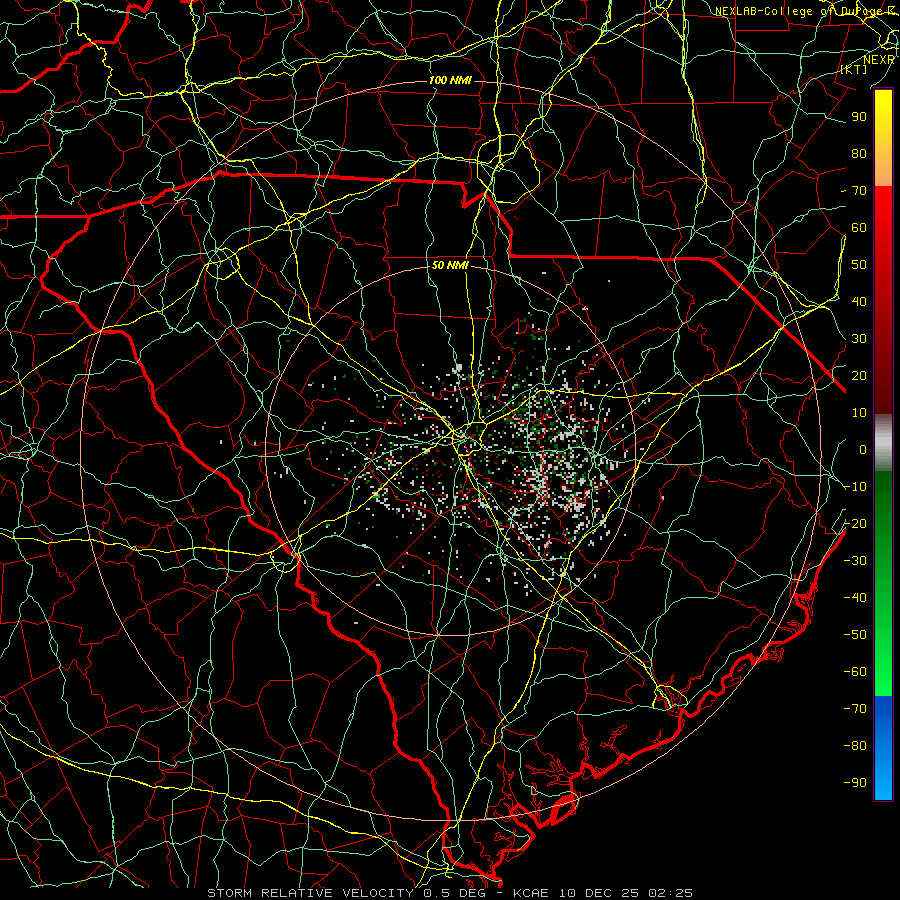Click the 0.5 DEG elevation text
900x900 pixels.
454,893
